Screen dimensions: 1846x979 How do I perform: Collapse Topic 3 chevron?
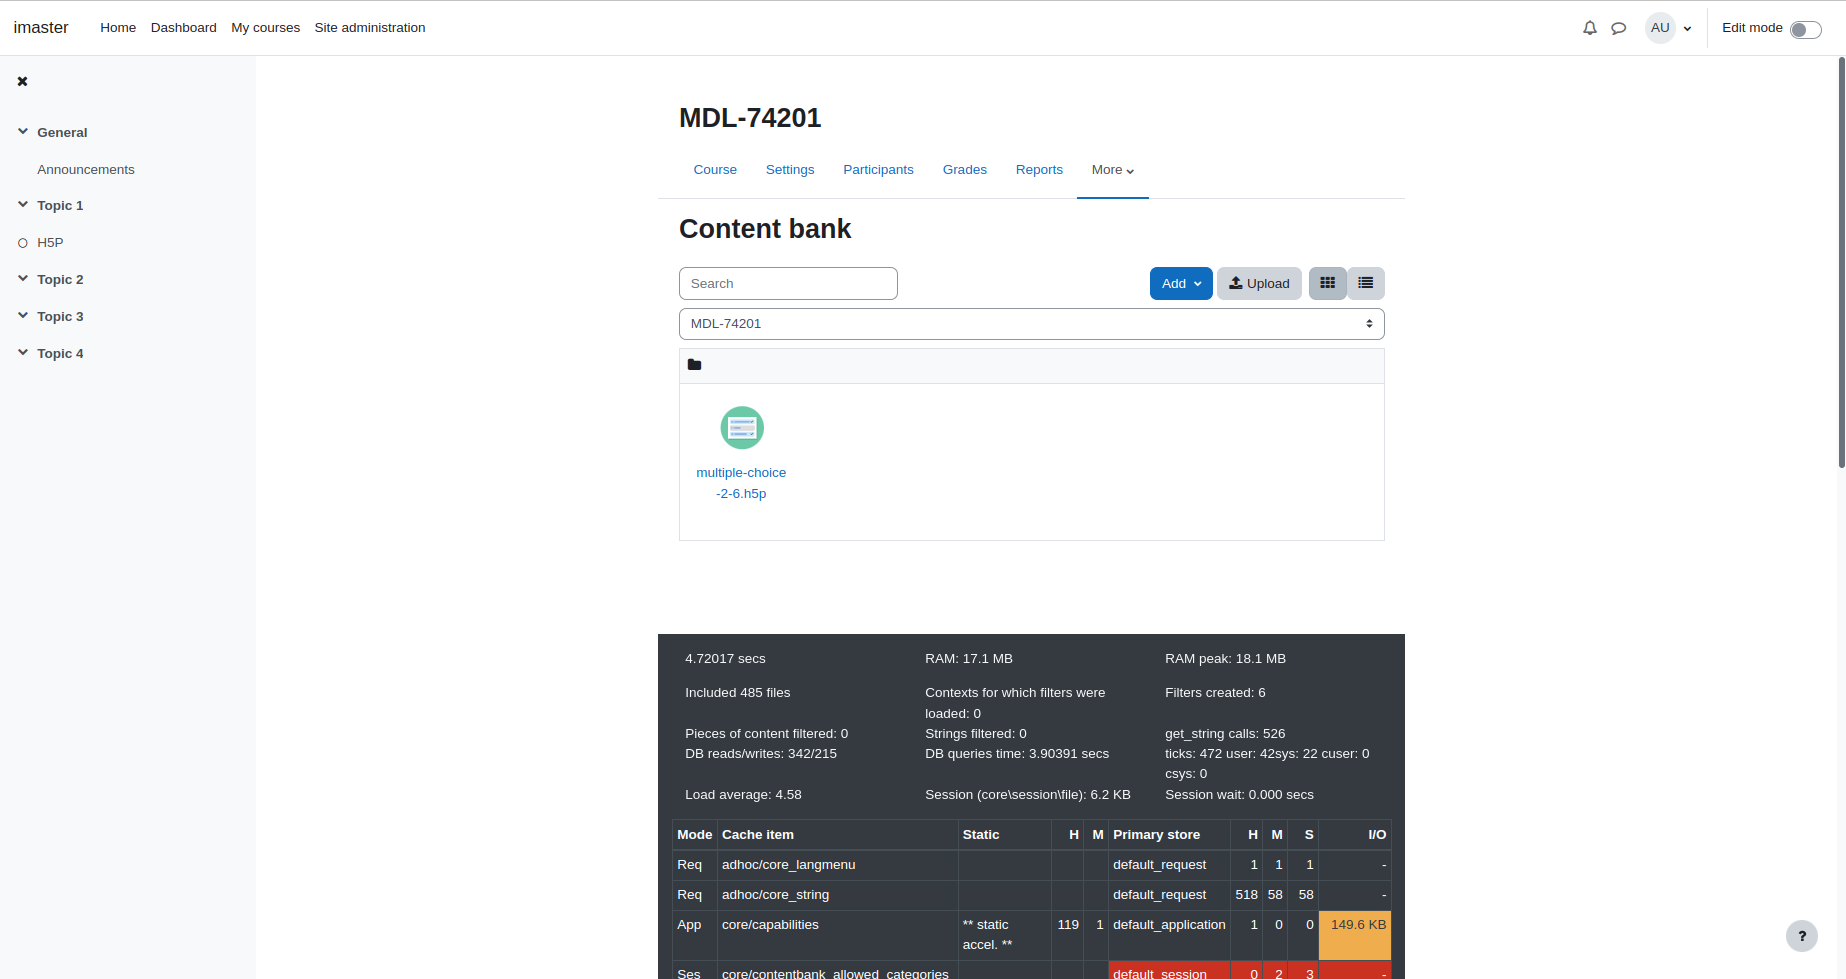tap(23, 316)
